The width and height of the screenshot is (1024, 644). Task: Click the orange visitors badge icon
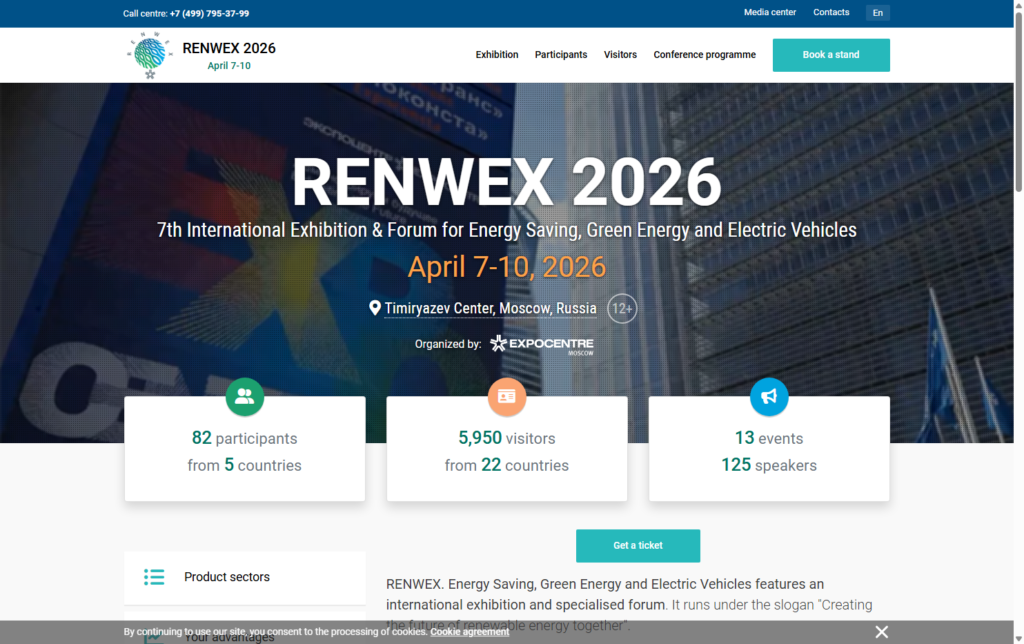(507, 397)
